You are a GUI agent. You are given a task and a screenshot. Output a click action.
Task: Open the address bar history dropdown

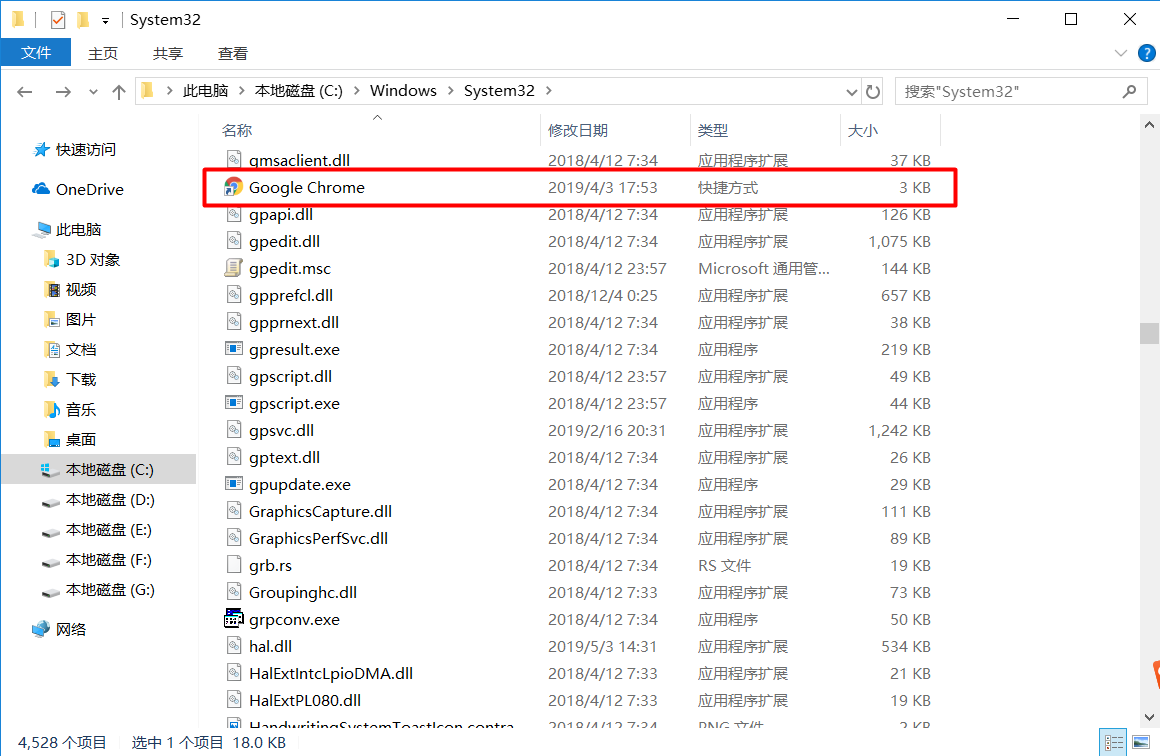[850, 90]
